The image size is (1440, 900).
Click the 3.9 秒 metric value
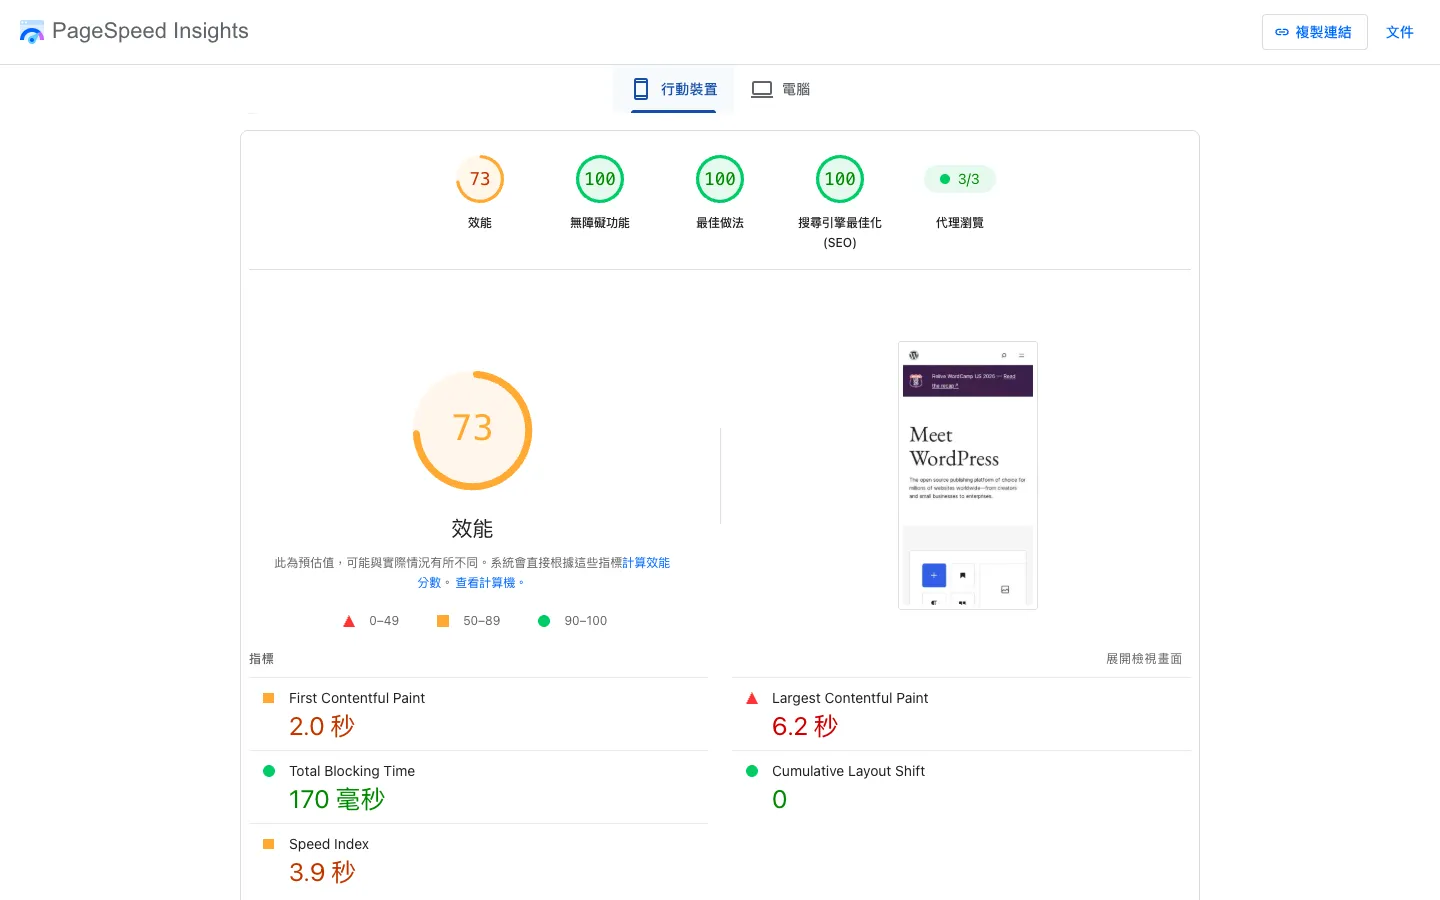[322, 872]
